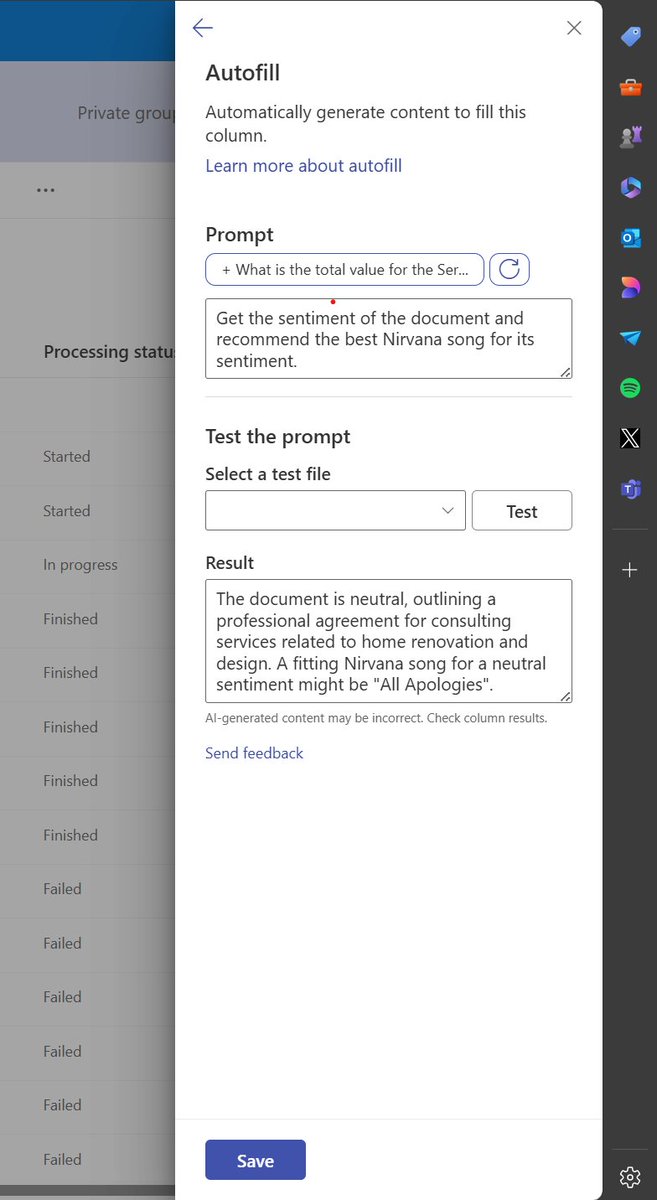Select the In progress status cell
The height and width of the screenshot is (1200, 657).
[x=80, y=565]
